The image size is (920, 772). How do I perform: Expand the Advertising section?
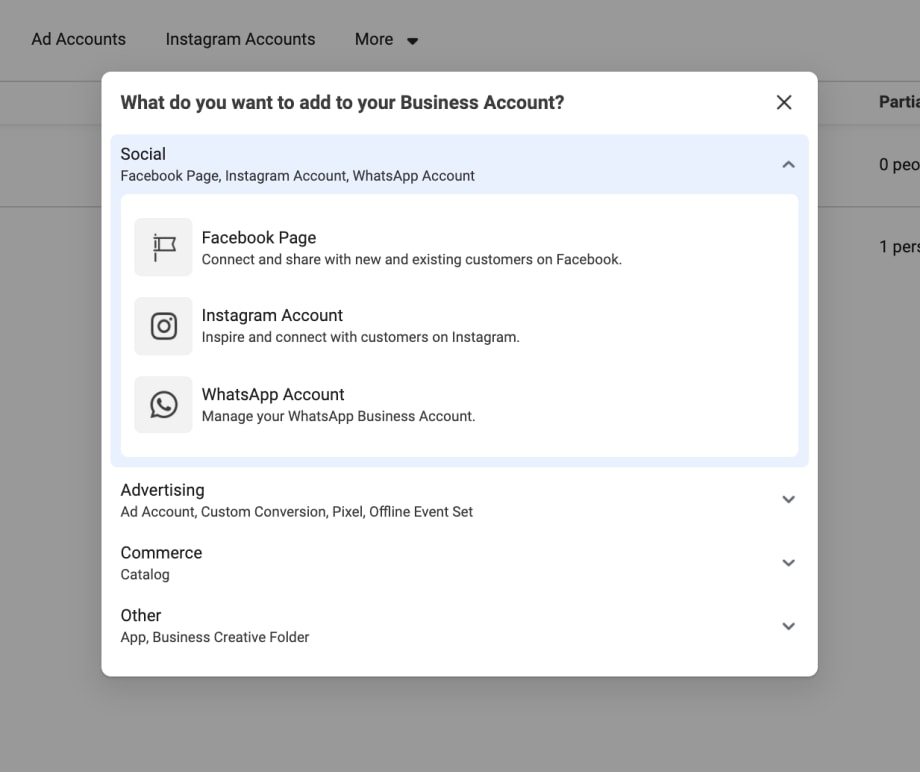789,499
